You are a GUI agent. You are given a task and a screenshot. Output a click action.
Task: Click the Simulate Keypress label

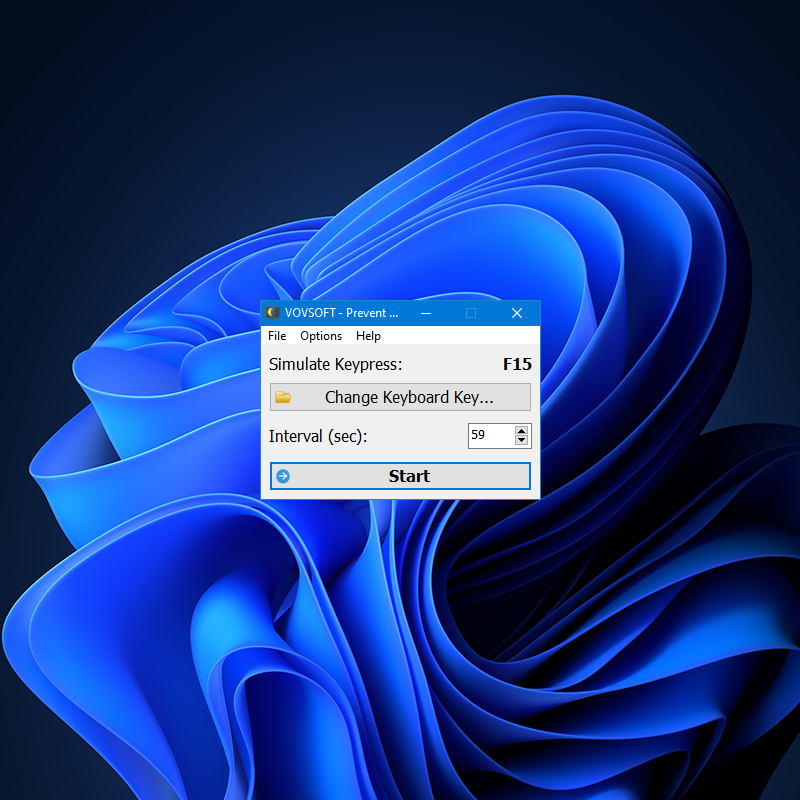(x=334, y=364)
